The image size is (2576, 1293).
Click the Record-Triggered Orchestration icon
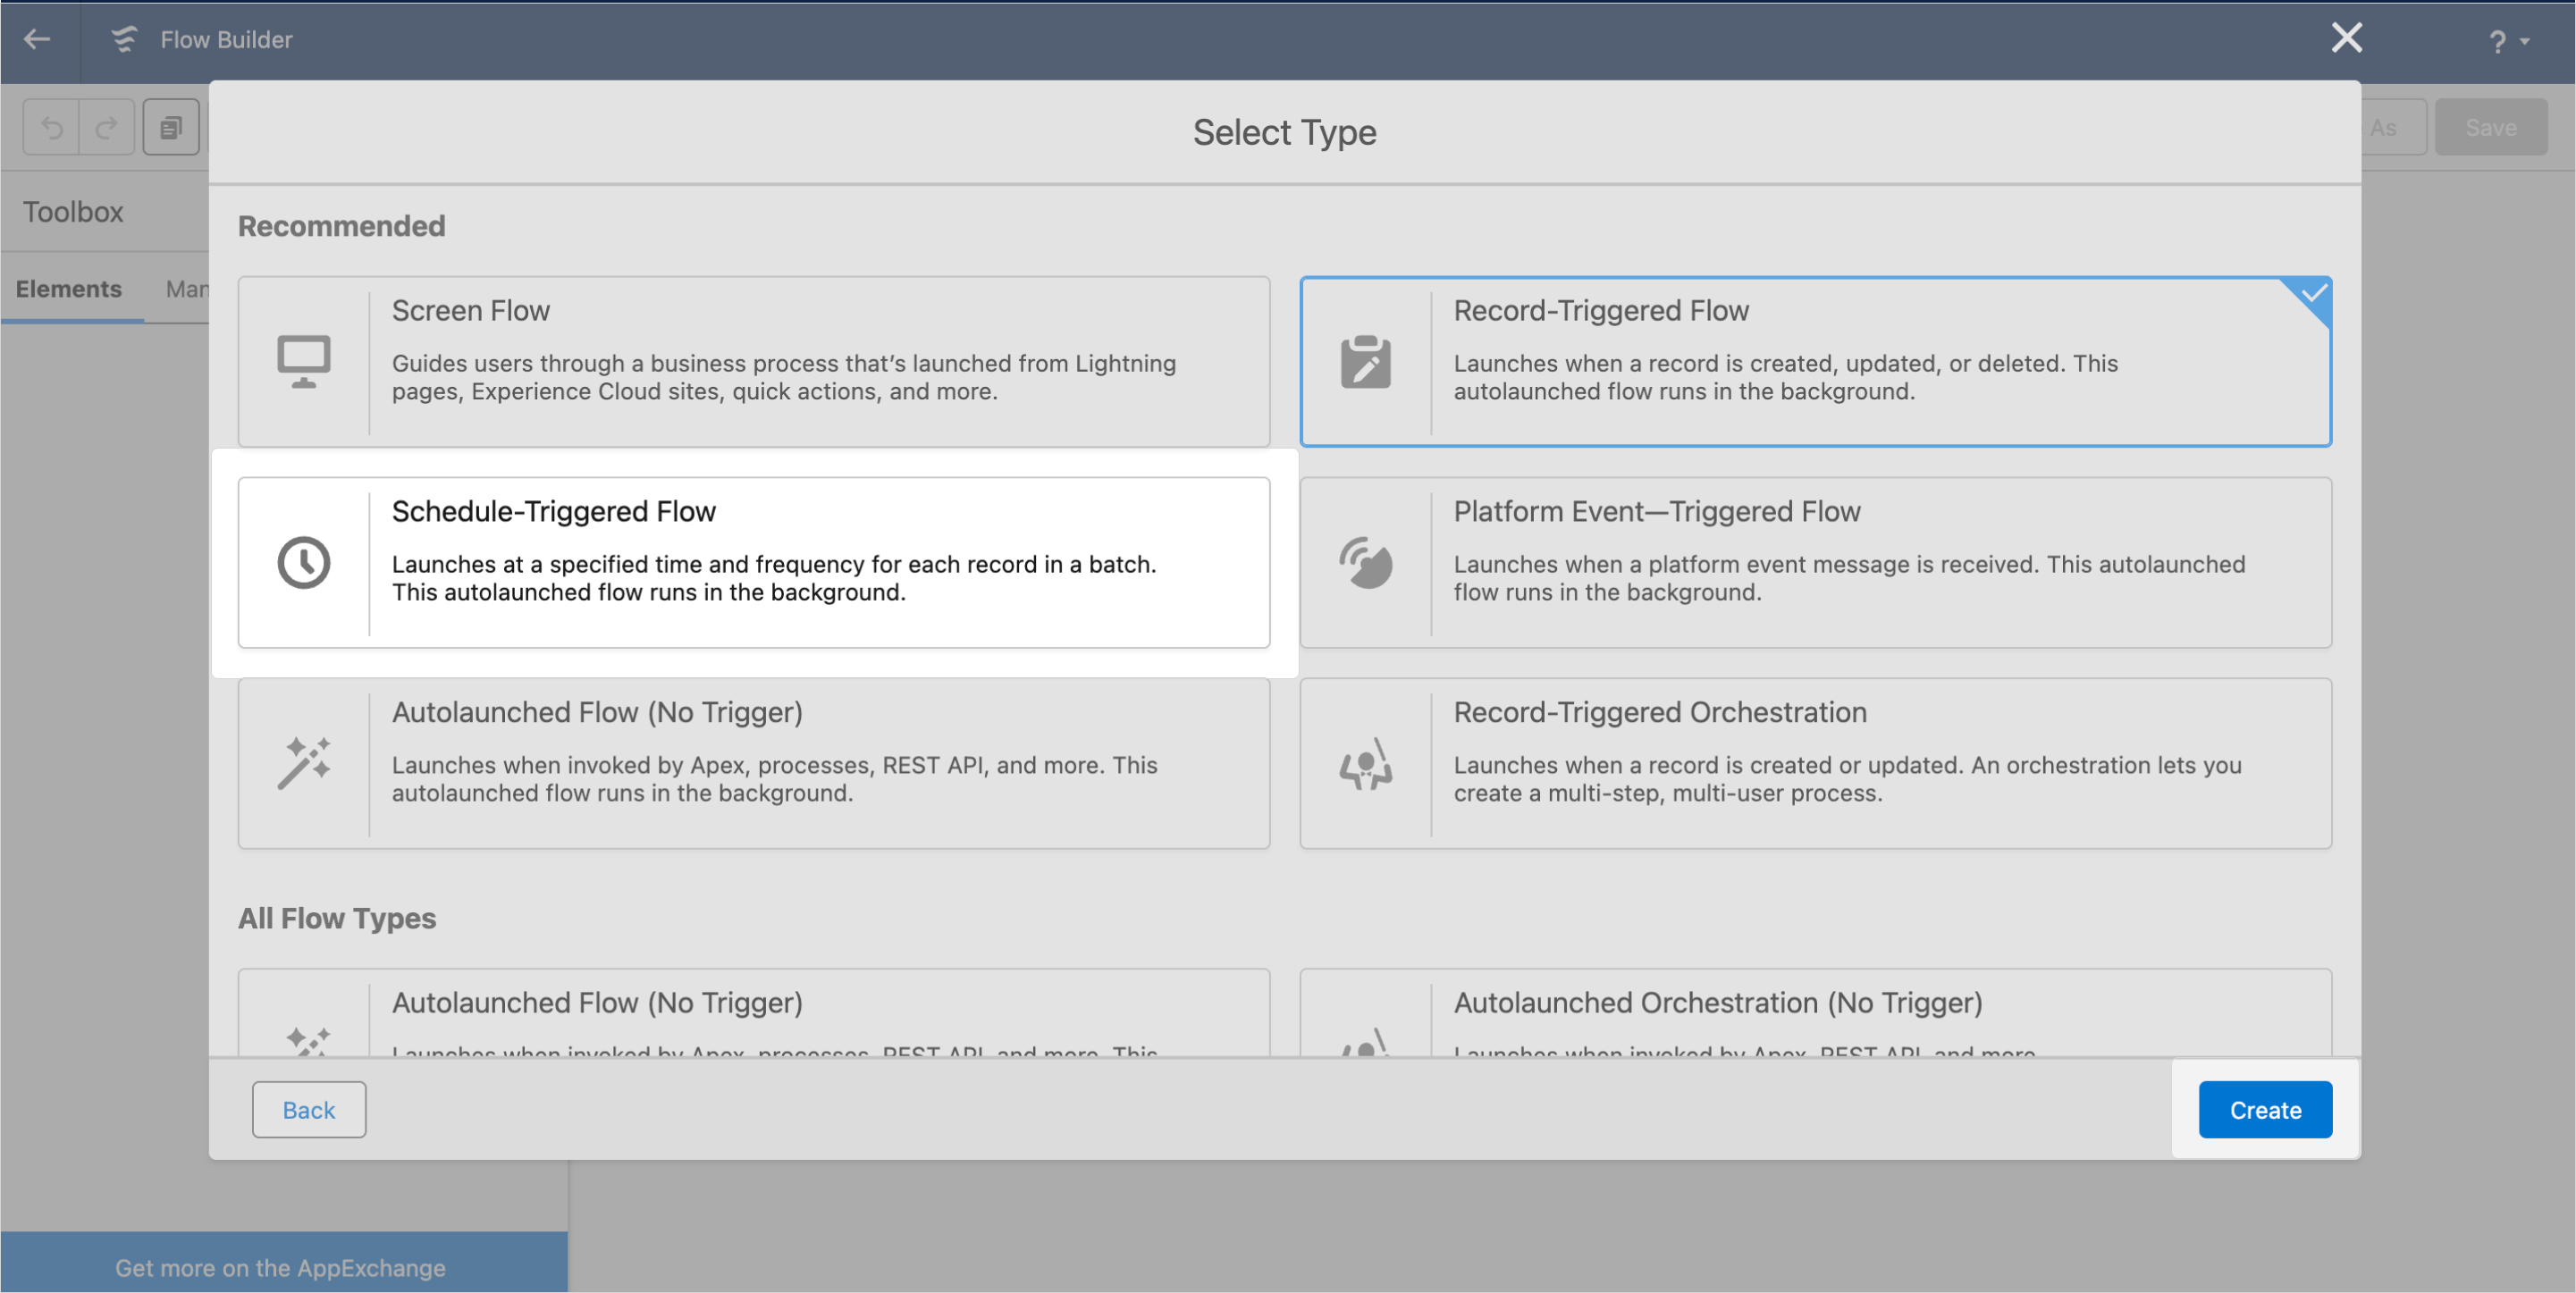pyautogui.click(x=1365, y=764)
